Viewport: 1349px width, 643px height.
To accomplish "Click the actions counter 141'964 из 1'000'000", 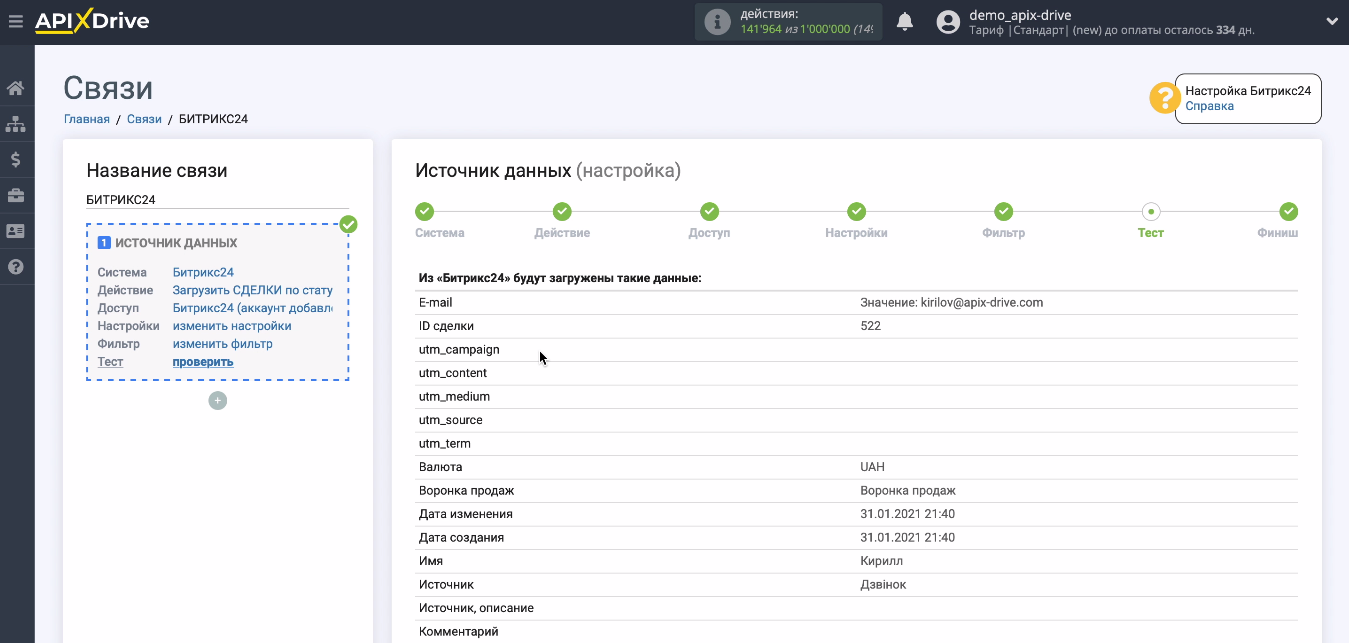I will (x=806, y=29).
